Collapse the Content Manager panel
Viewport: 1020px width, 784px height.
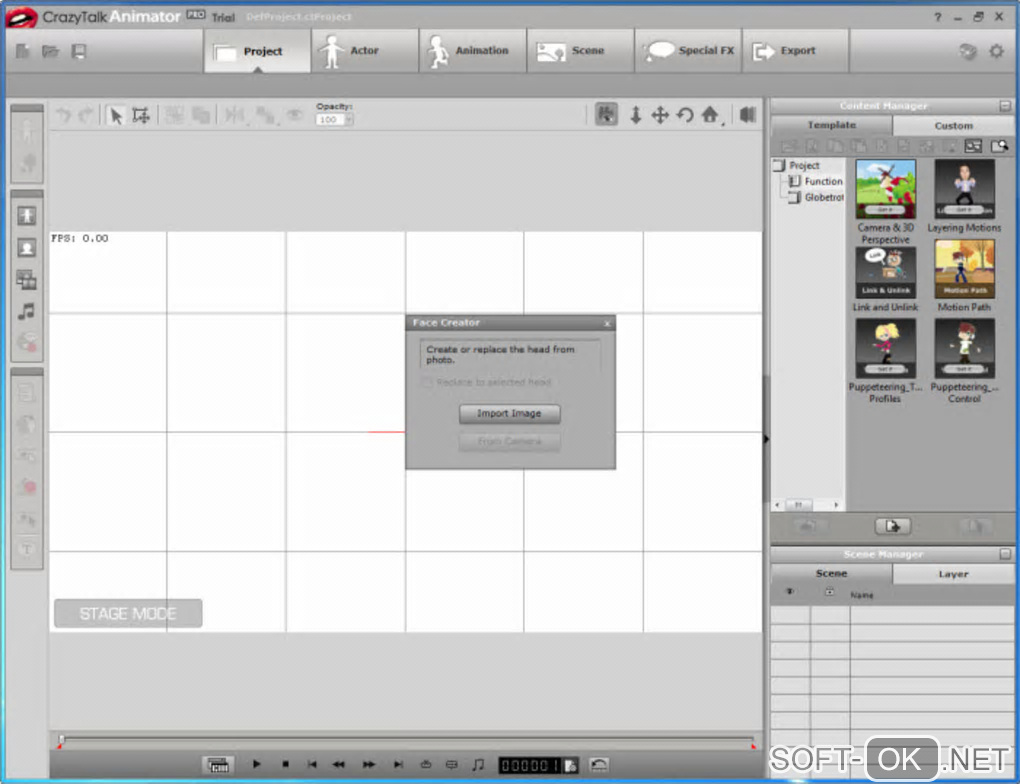coord(1005,105)
